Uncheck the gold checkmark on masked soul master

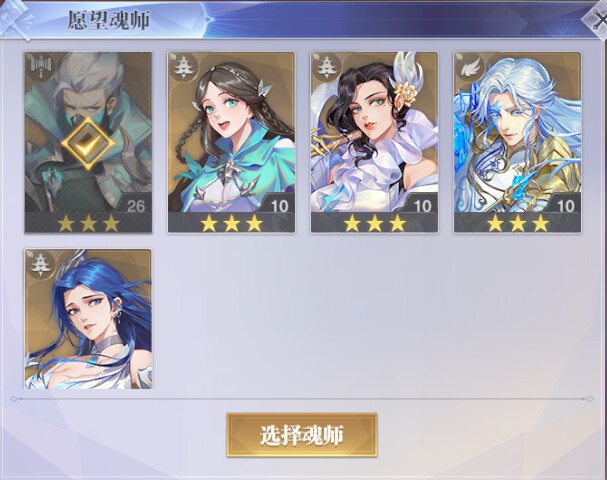point(88,144)
